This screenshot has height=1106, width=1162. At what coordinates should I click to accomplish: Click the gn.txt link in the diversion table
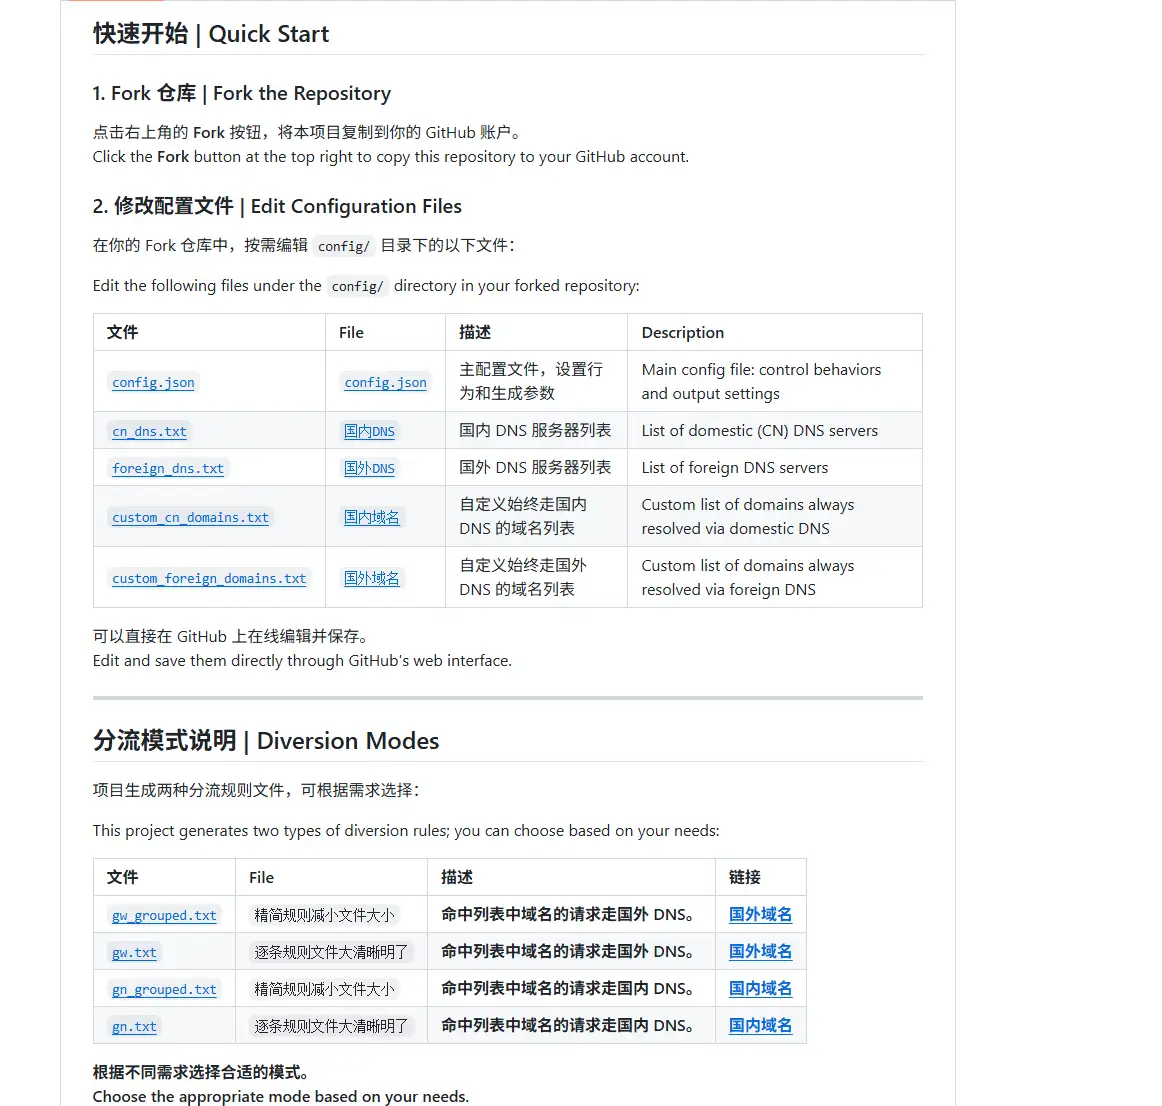(133, 1026)
